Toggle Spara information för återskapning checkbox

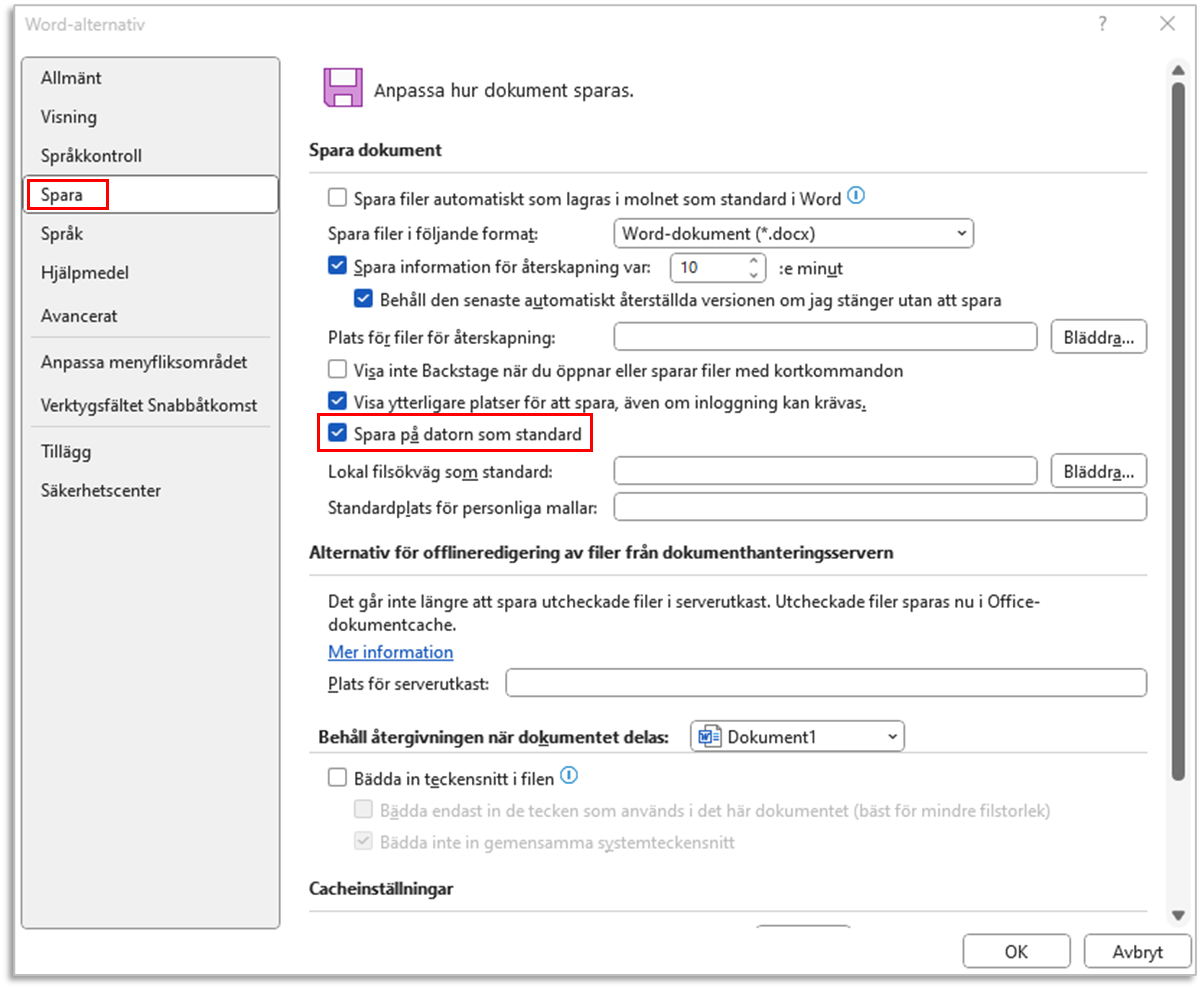tap(338, 267)
